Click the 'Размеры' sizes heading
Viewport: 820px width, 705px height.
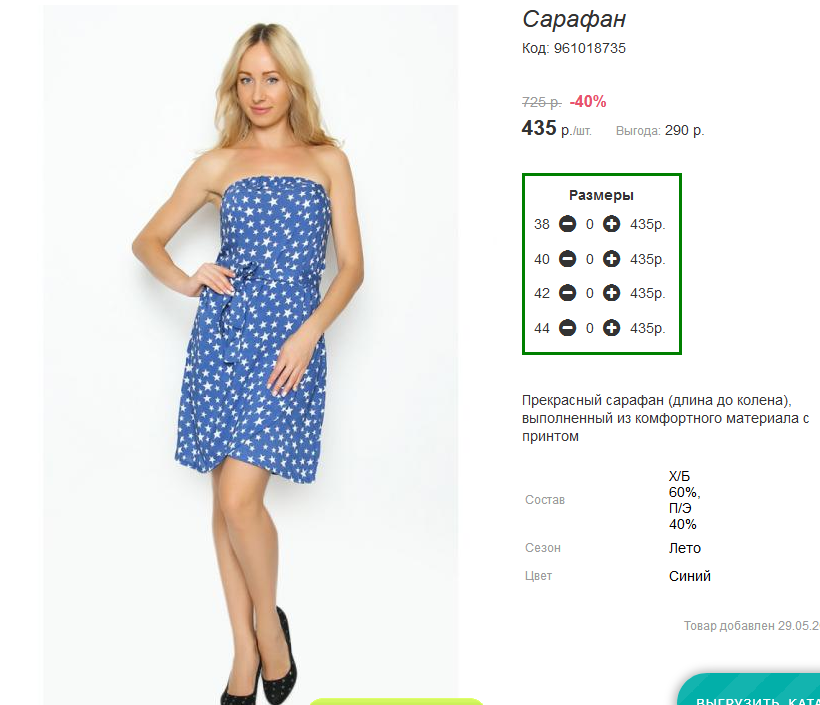coord(601,195)
